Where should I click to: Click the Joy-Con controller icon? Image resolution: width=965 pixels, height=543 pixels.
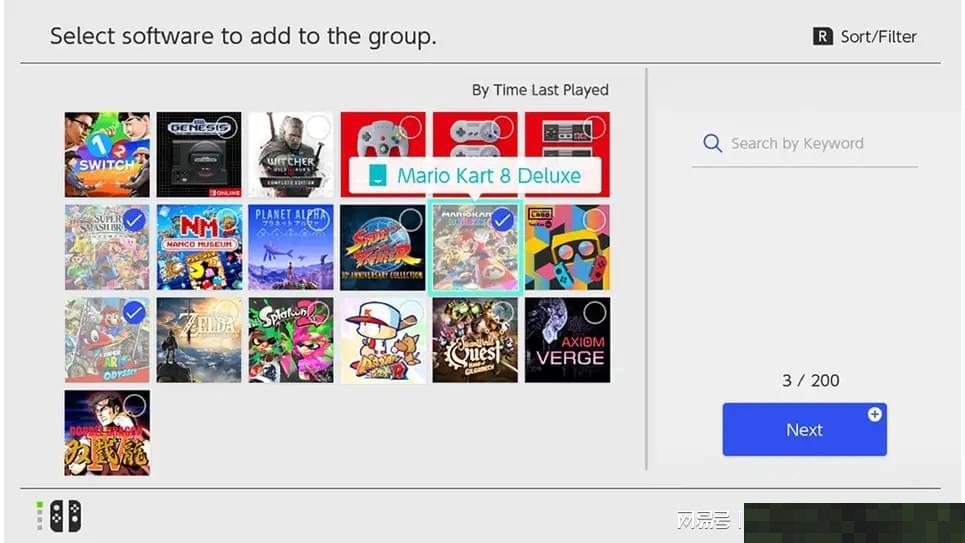65,516
